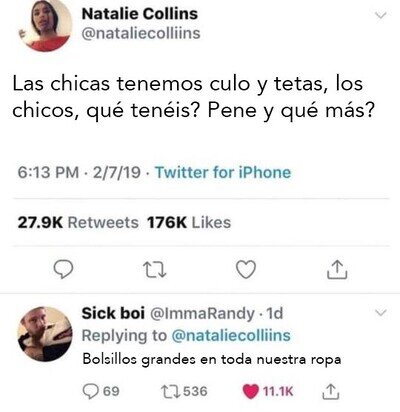The width and height of the screenshot is (400, 412).
Task: Open tweet timestamp 6:13 PM 2/7/19
Action: point(79,173)
